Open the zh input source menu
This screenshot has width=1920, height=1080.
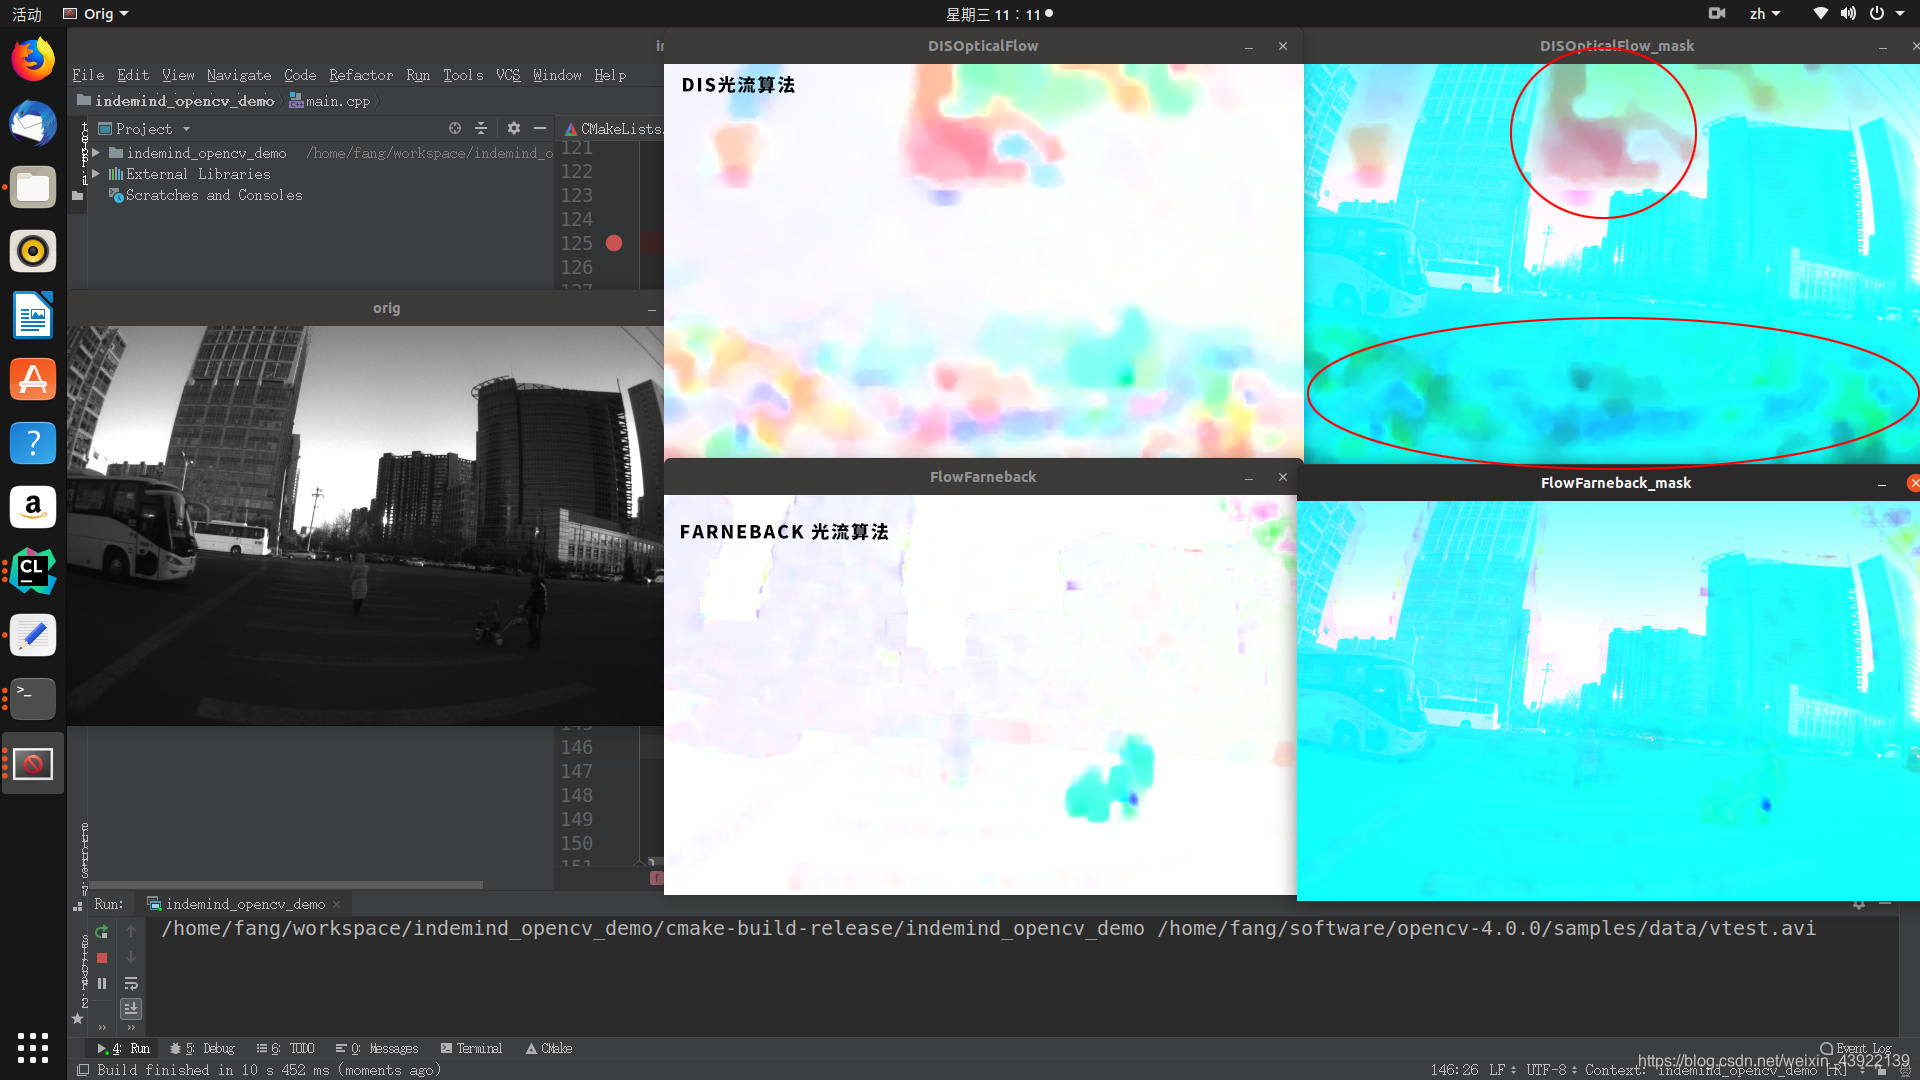[x=1764, y=14]
